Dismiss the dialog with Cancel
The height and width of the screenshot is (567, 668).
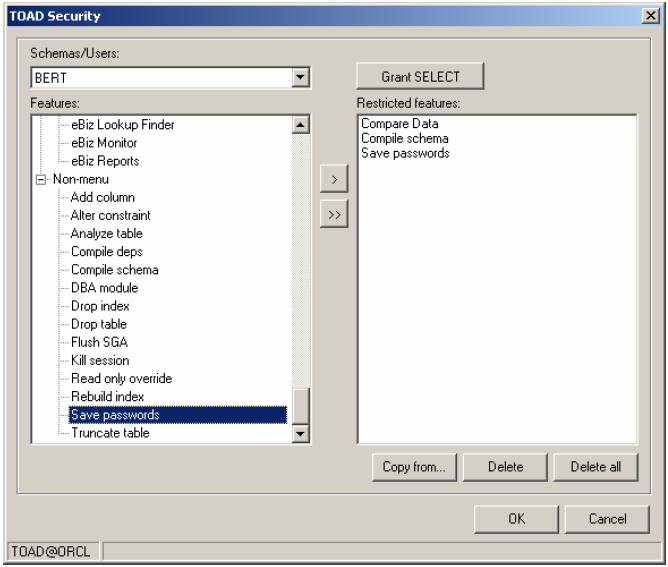[x=608, y=519]
